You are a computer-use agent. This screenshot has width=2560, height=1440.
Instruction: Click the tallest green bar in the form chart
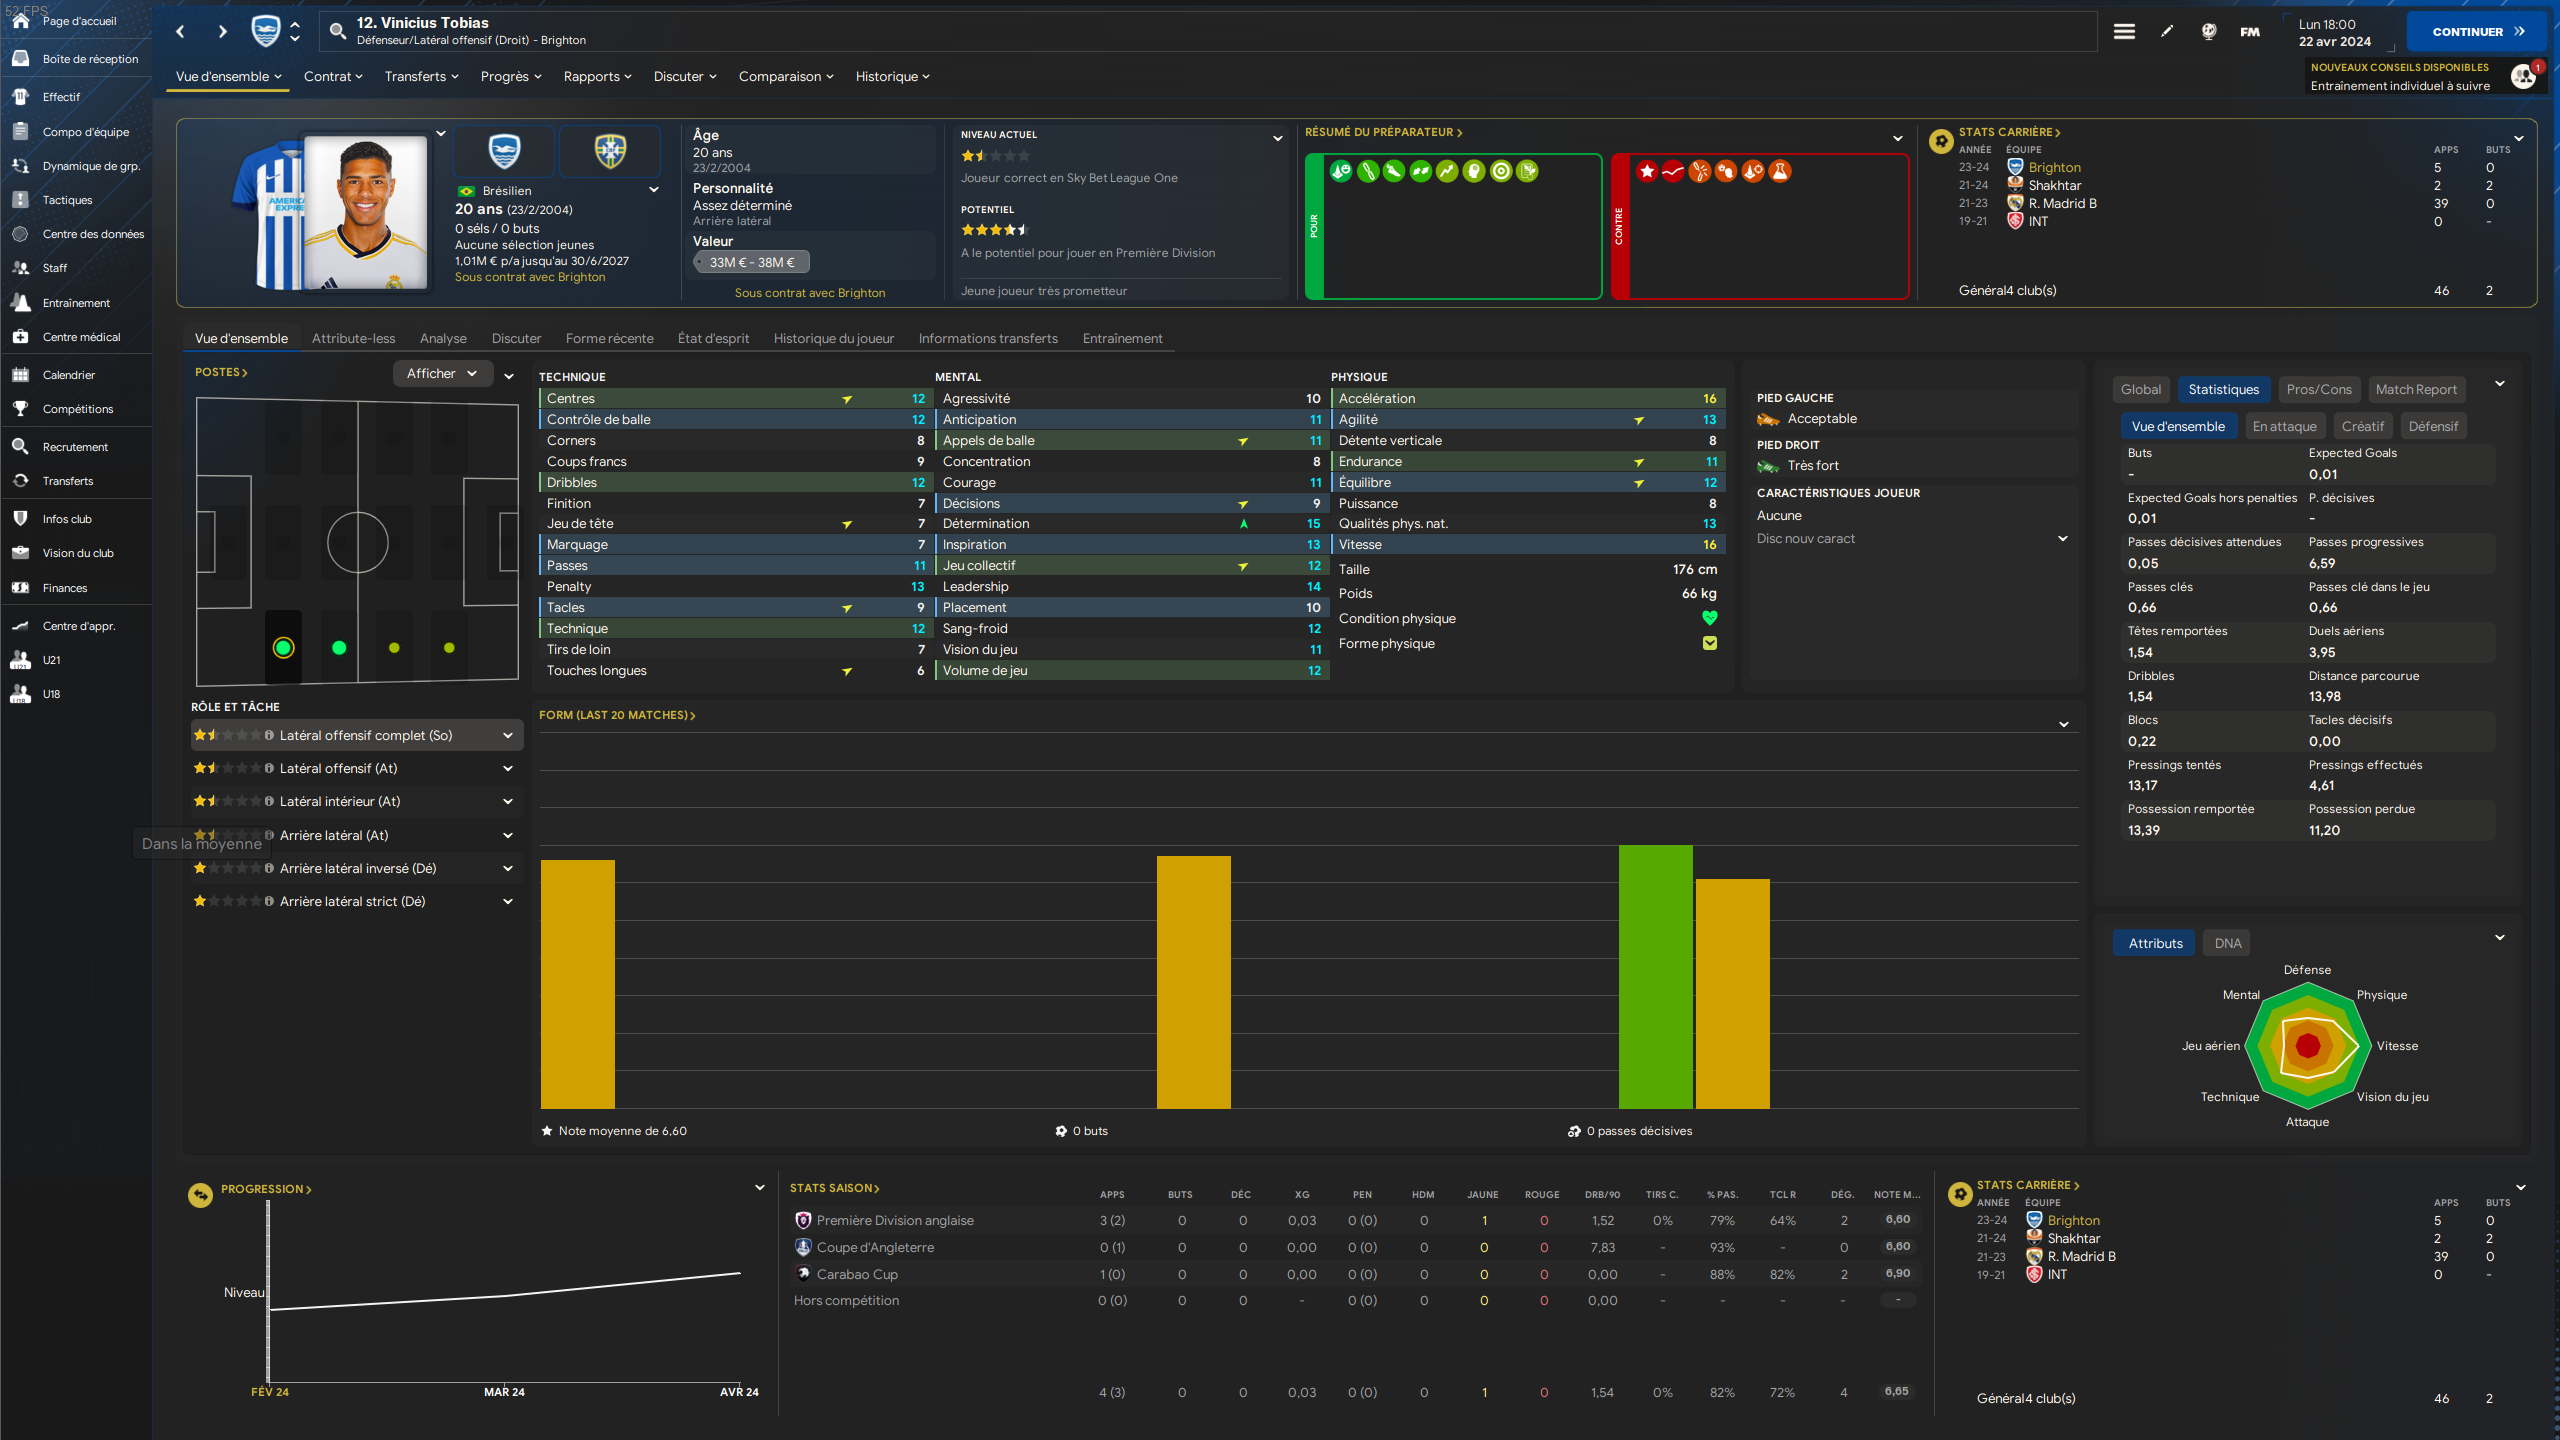pos(1655,976)
